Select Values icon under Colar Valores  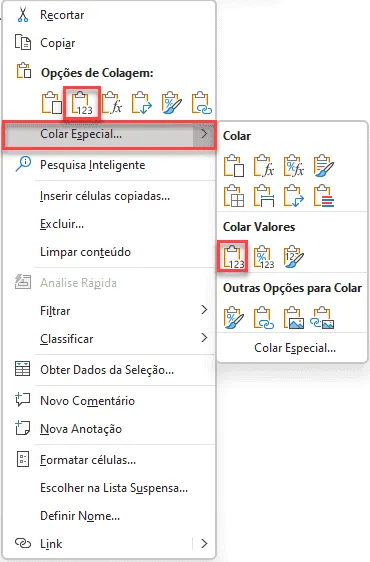pos(233,257)
